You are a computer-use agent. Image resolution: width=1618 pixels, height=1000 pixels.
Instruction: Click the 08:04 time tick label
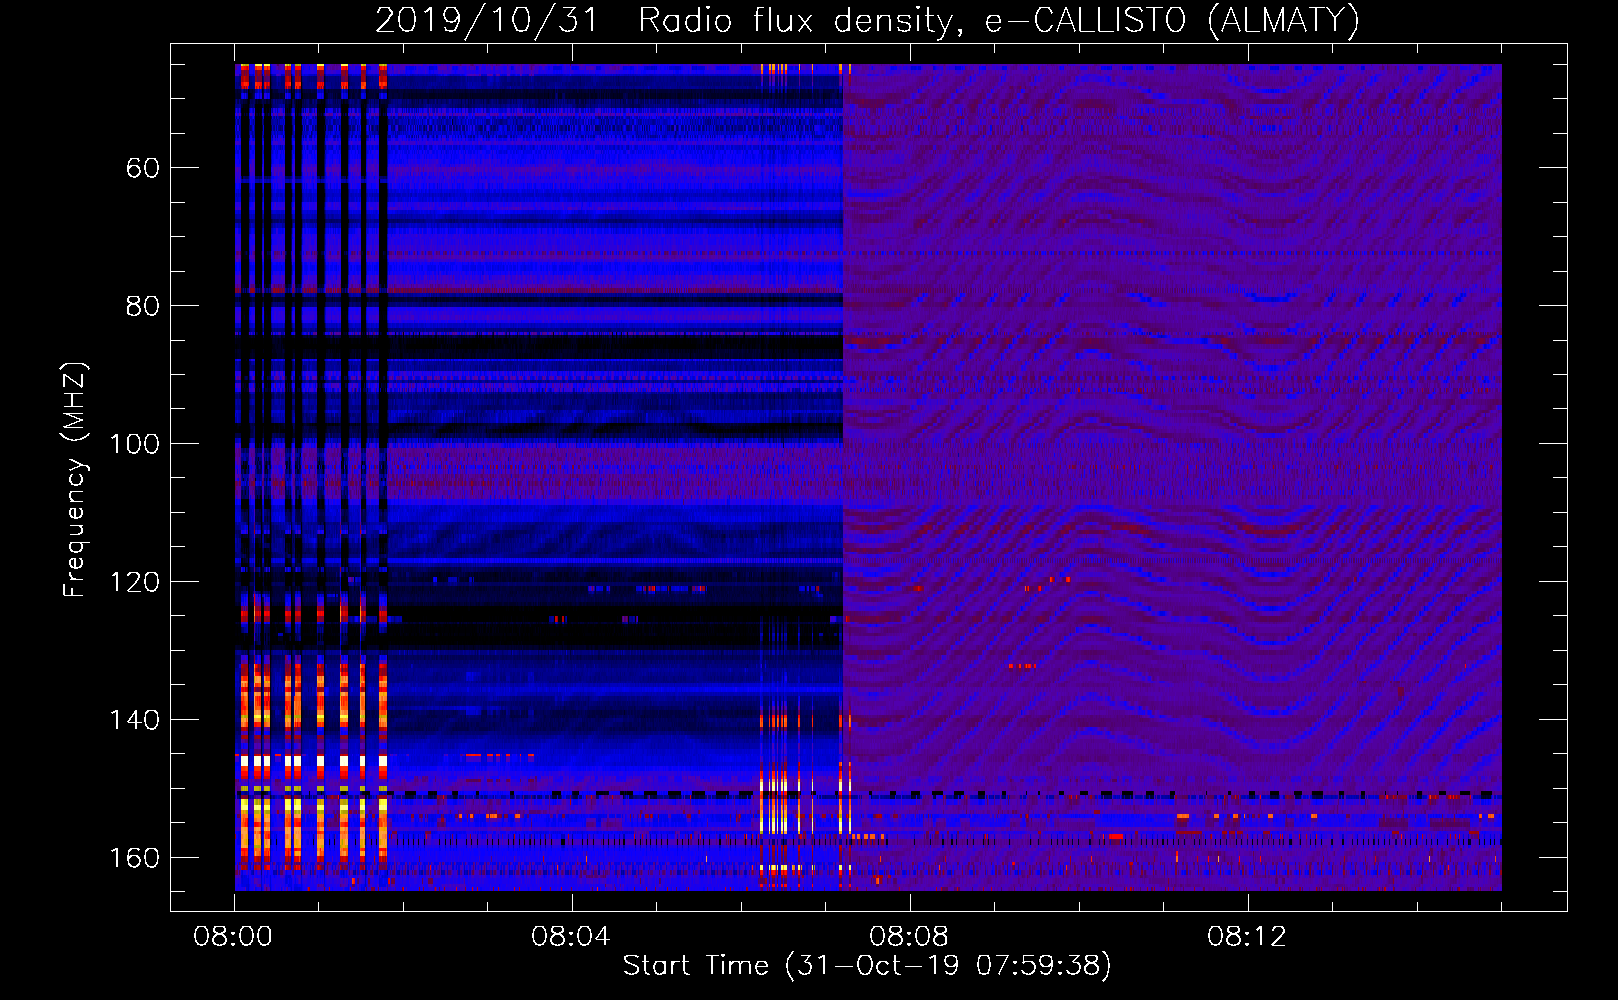tap(571, 937)
